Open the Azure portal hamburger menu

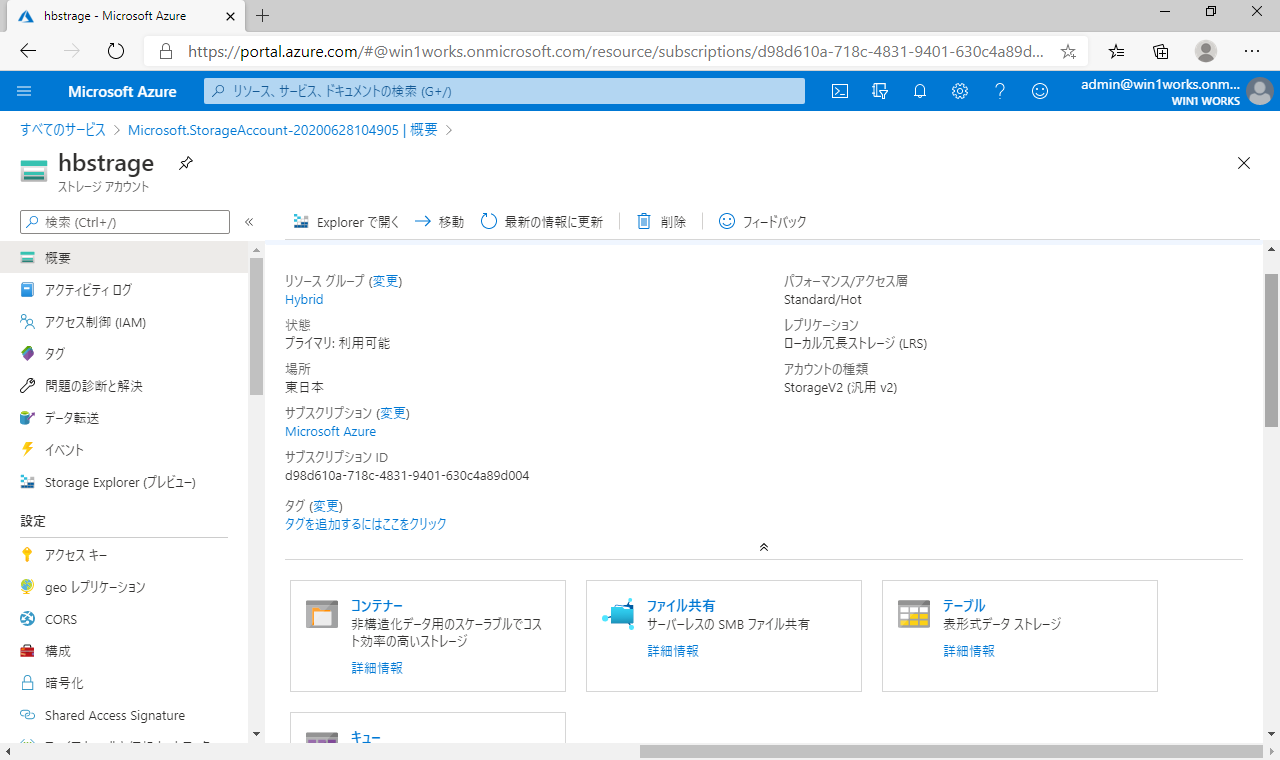click(25, 91)
